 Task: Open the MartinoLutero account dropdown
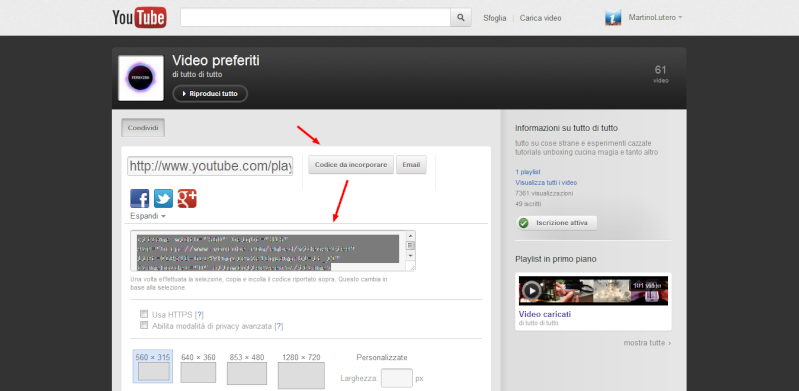(655, 18)
